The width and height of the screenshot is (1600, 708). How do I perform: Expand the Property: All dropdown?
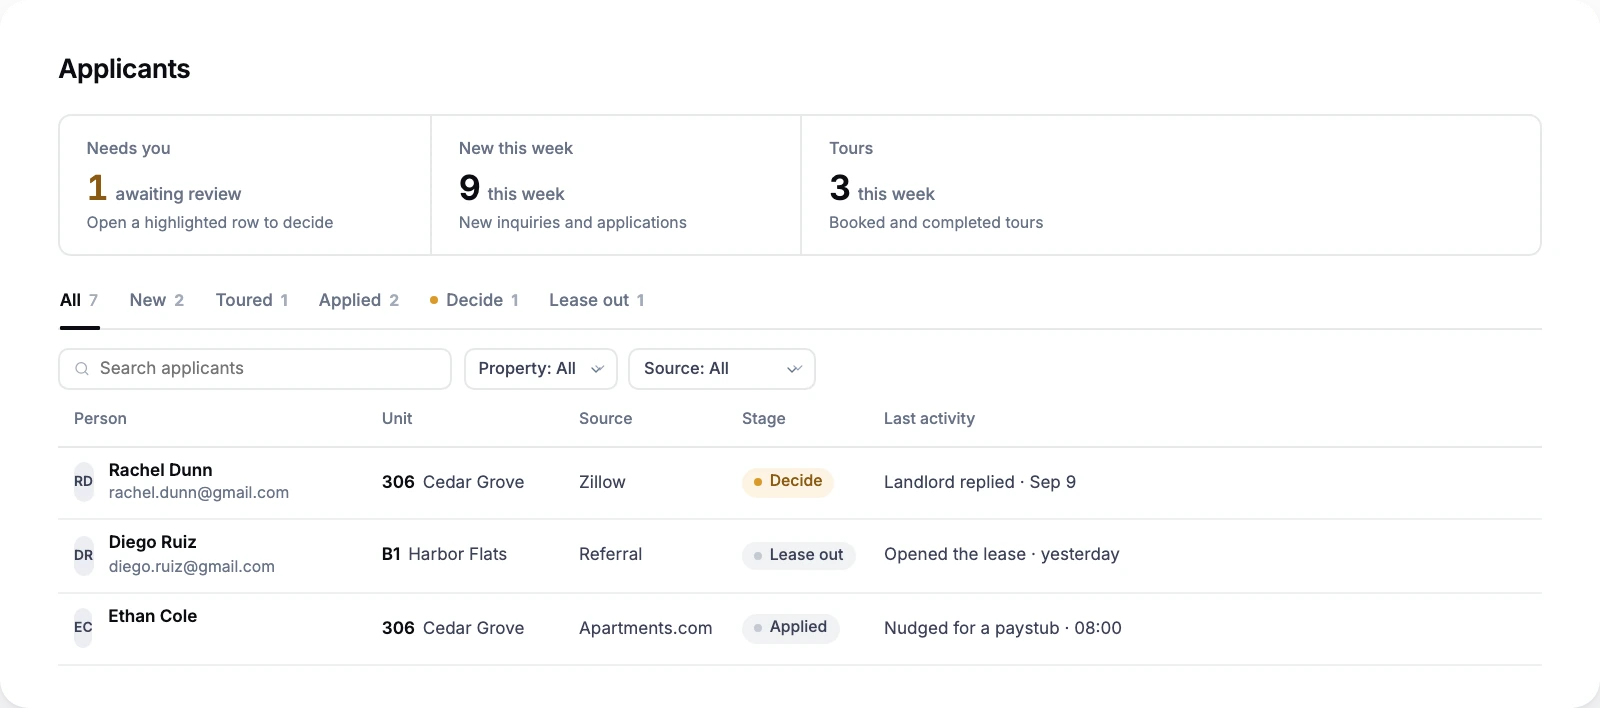[x=541, y=369]
